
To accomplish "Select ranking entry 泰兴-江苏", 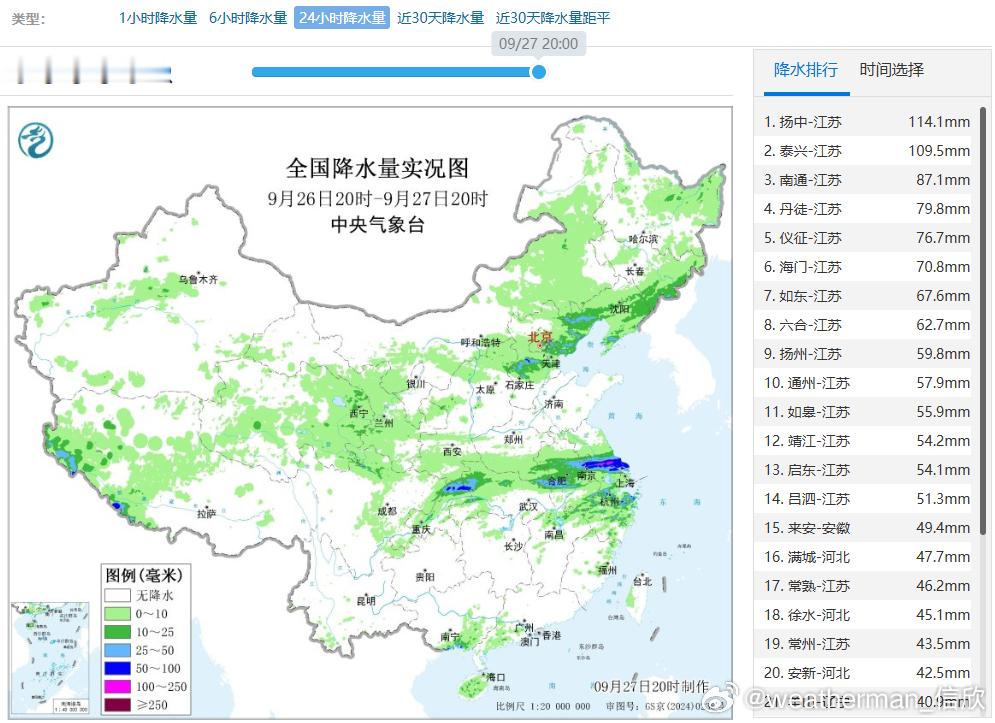I will pos(867,150).
